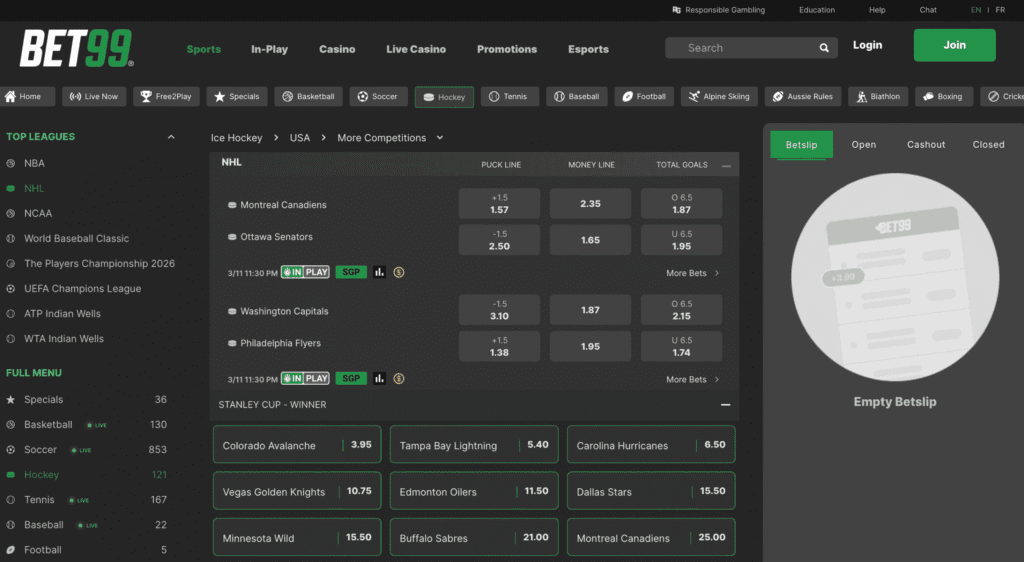Pick Dallas Stars at 15.50
The height and width of the screenshot is (562, 1024).
[651, 491]
